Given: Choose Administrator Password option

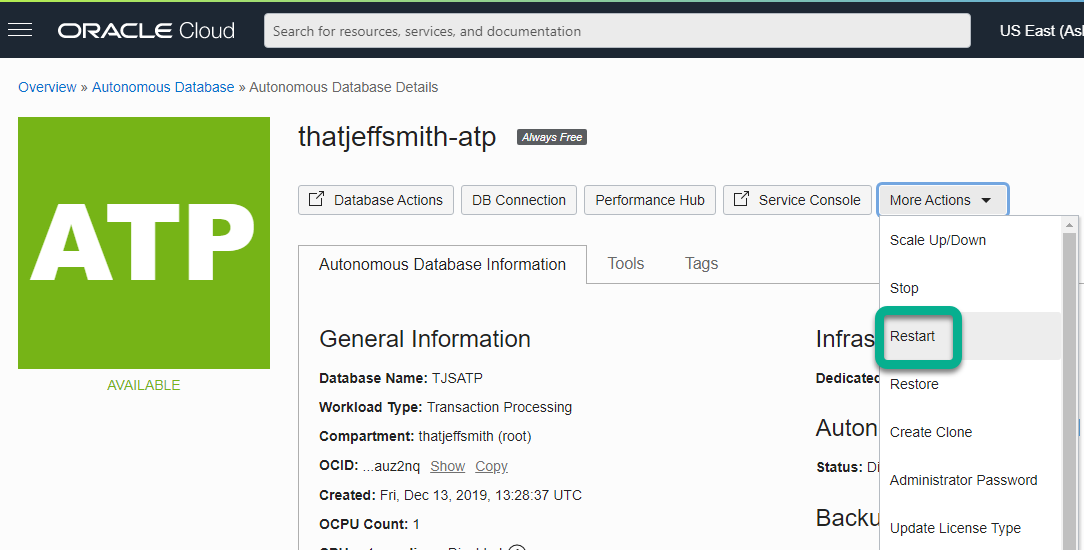Looking at the screenshot, I should [x=963, y=480].
